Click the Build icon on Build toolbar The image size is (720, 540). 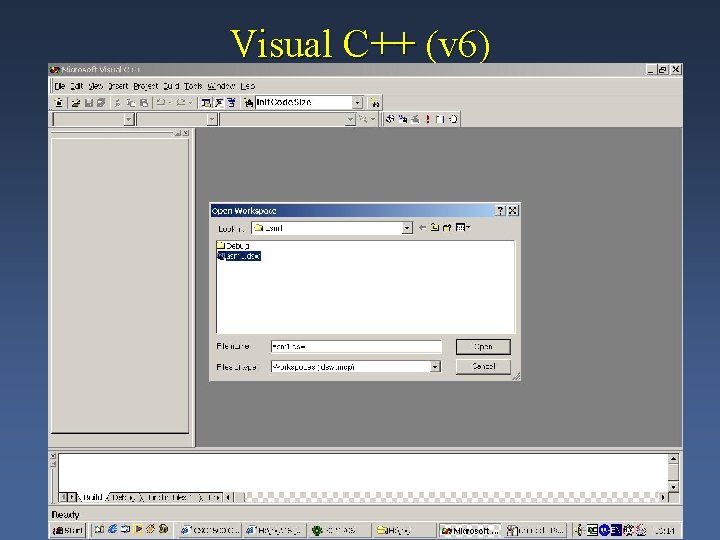click(x=403, y=119)
